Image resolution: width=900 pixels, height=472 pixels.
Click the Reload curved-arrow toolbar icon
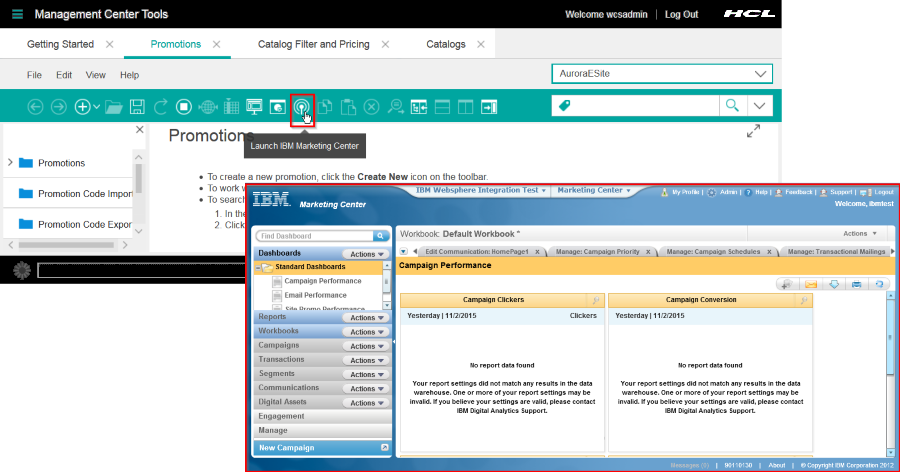pyautogui.click(x=161, y=107)
